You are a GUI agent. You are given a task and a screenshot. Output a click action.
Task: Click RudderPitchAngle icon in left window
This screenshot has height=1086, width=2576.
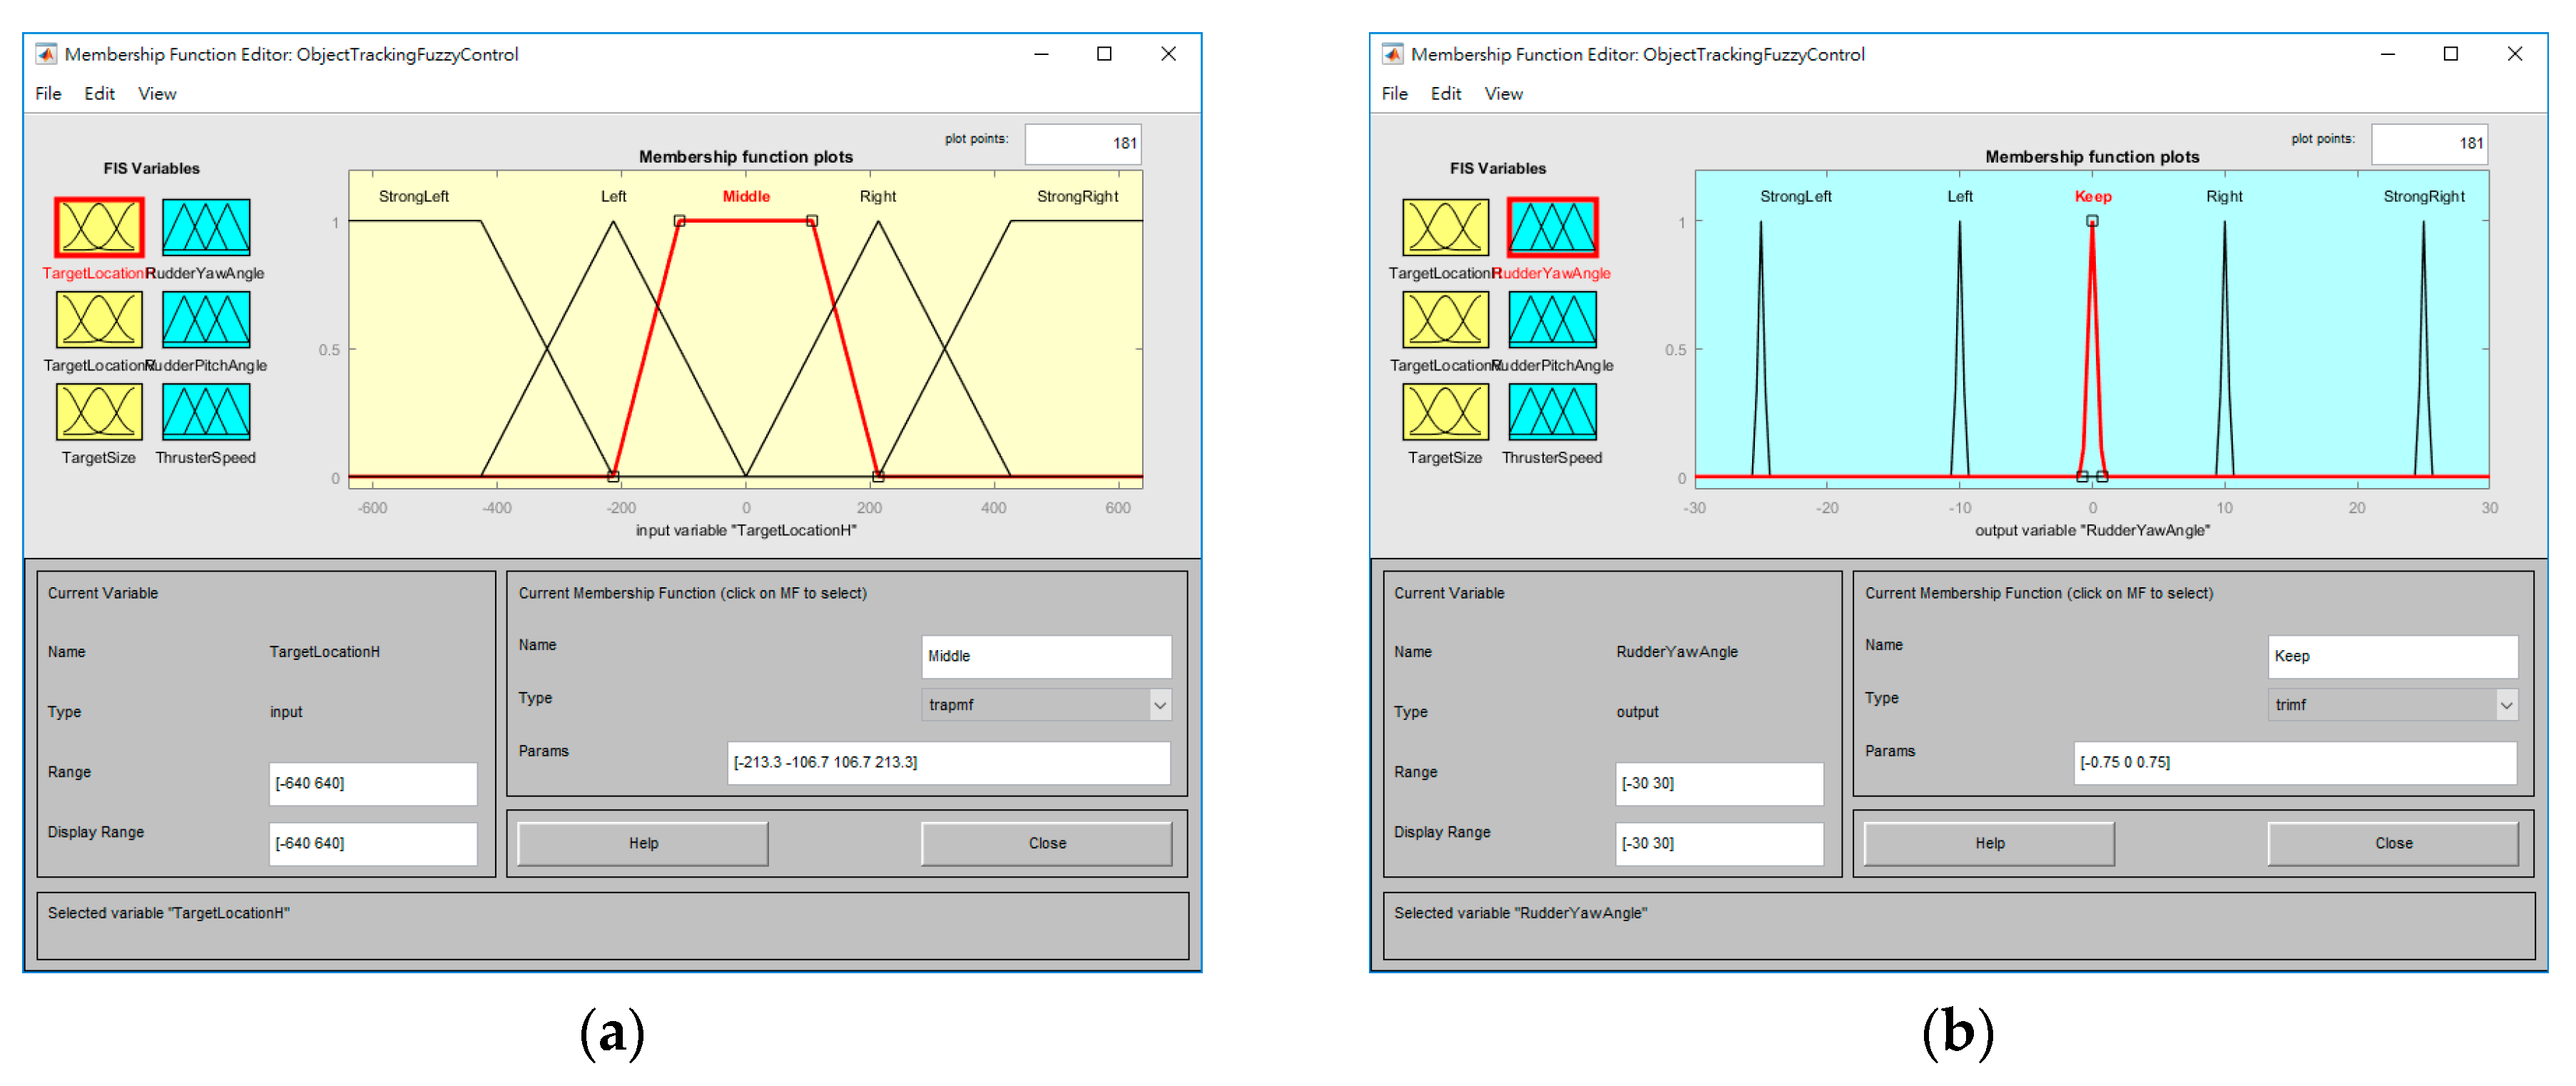pos(206,320)
